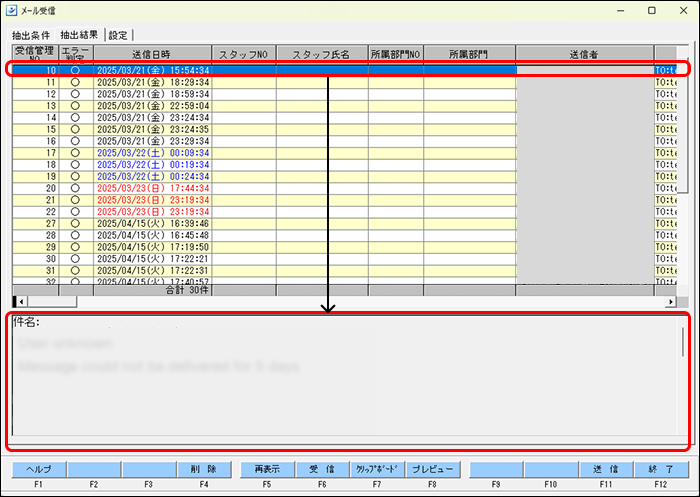Click the 所属部門 column header
Viewport: 700px width, 497px height.
tap(469, 54)
